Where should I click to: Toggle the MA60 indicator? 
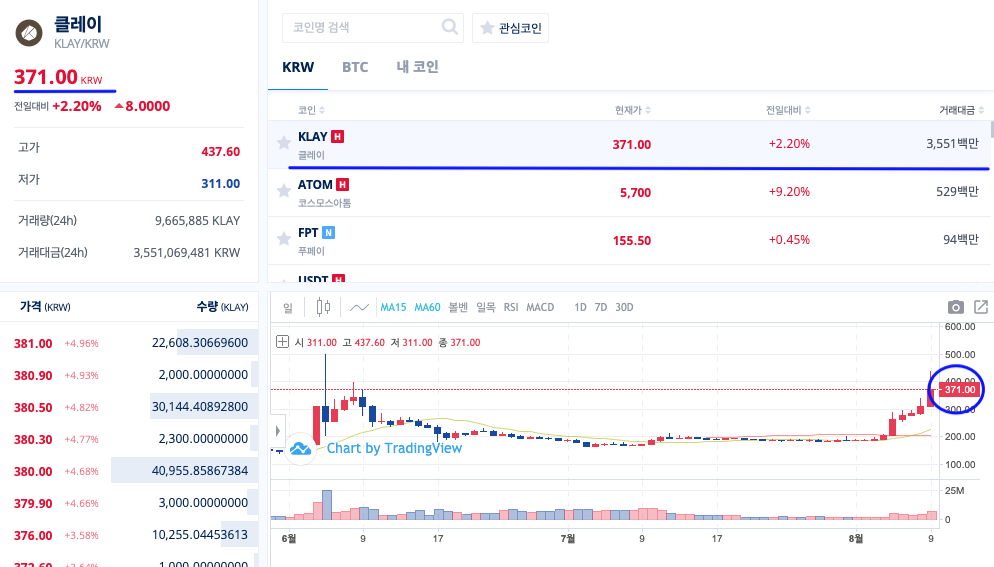pyautogui.click(x=427, y=307)
